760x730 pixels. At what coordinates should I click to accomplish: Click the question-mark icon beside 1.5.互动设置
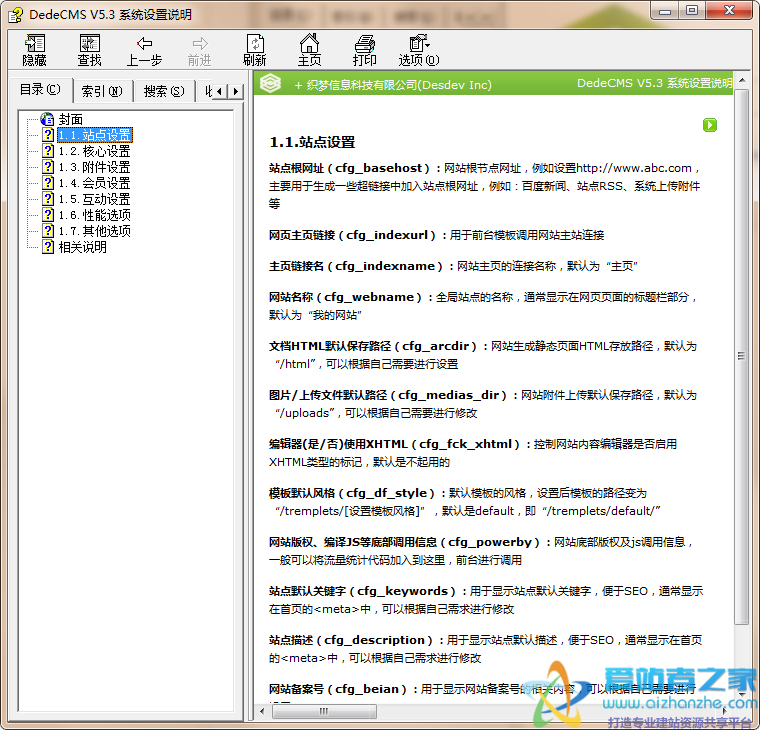point(48,199)
